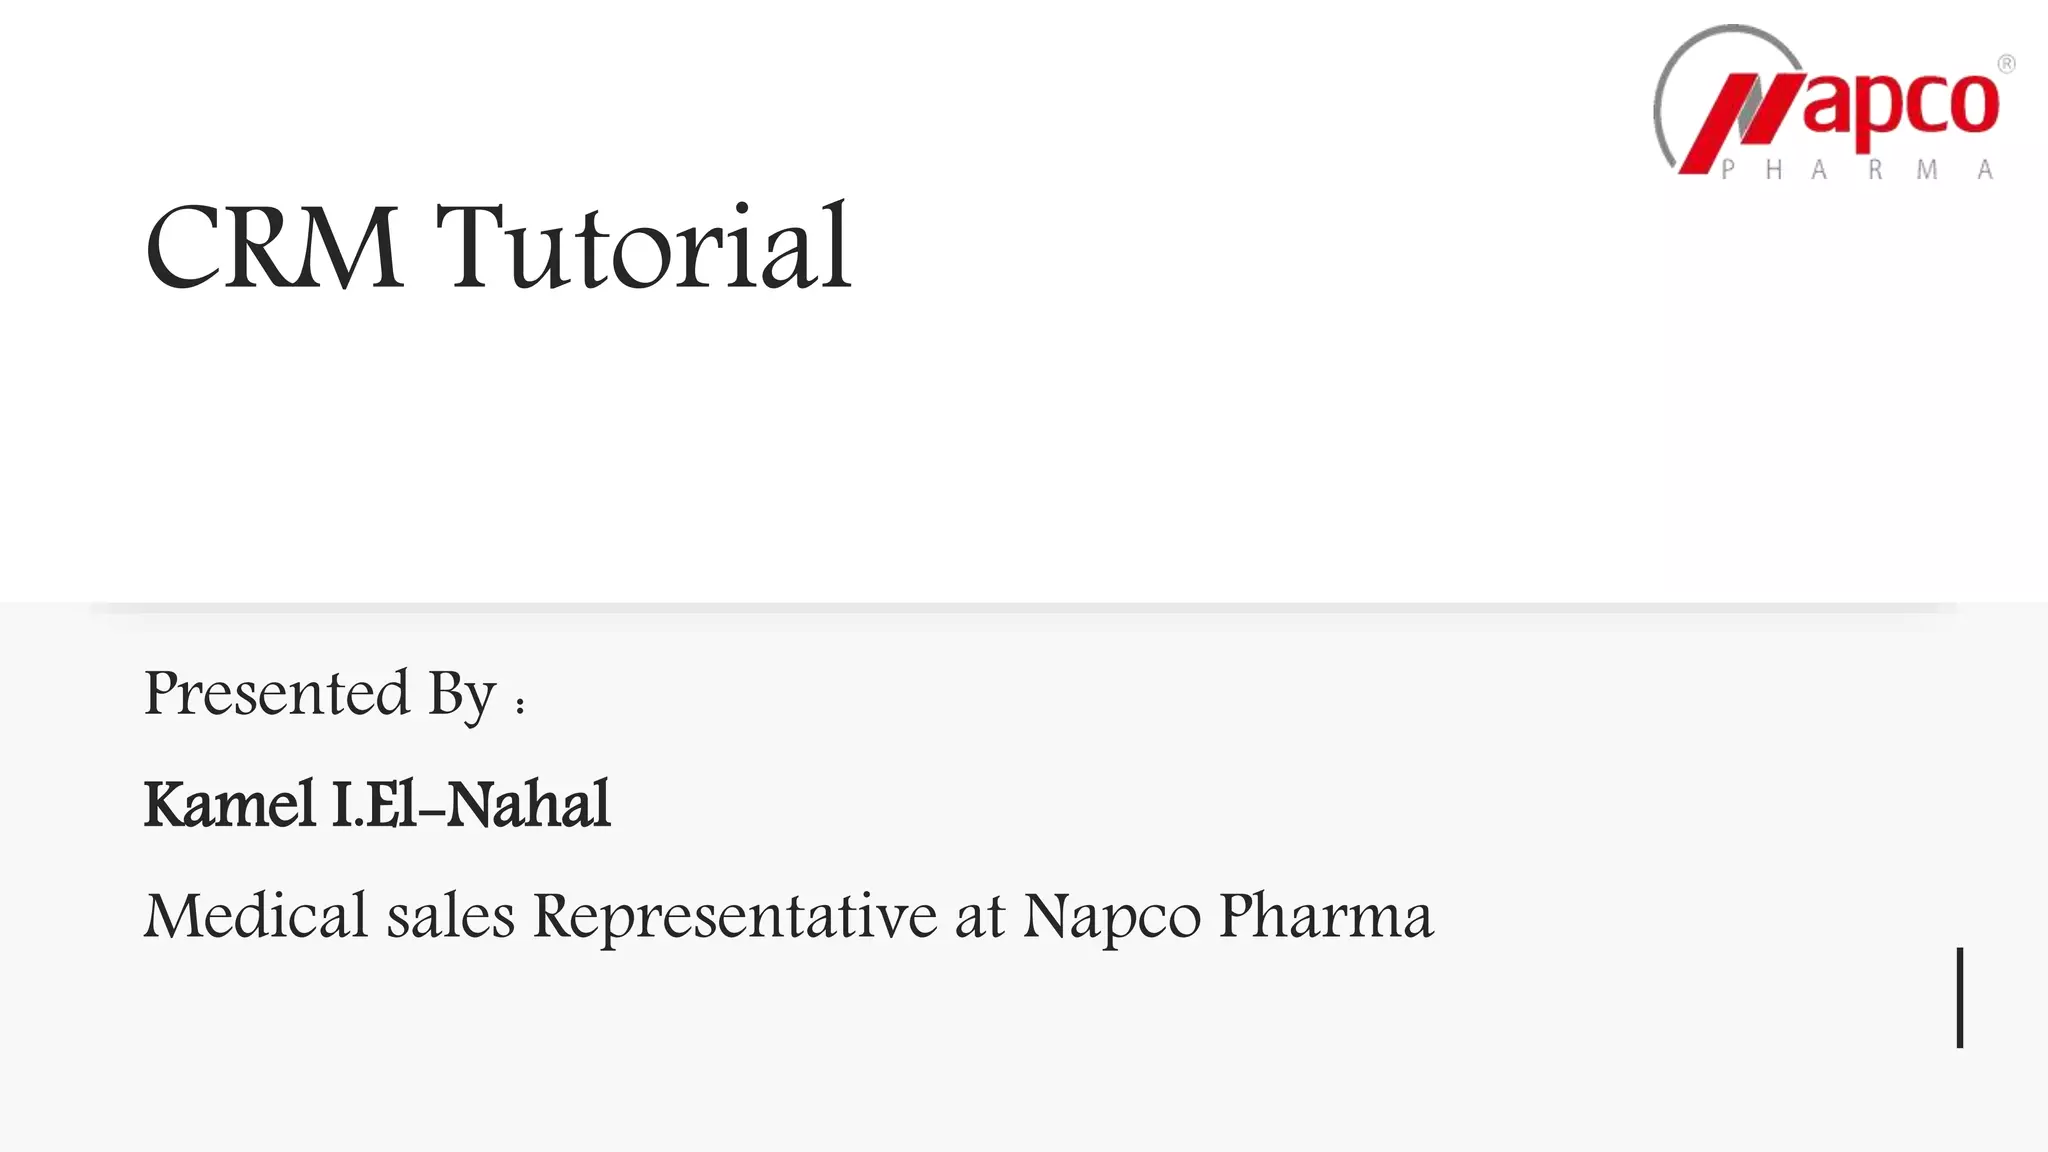Click the word 'CRM' in the title
The width and height of the screenshot is (2048, 1152).
click(273, 247)
